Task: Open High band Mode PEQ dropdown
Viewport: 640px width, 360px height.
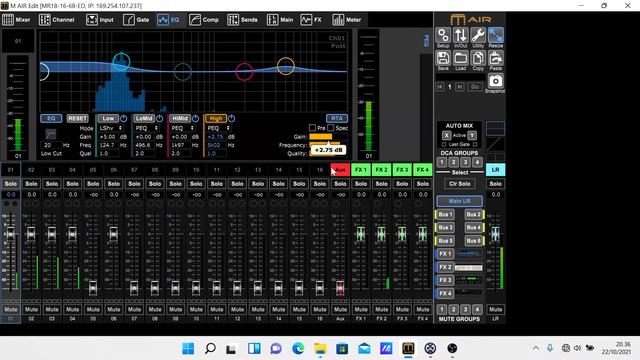Action: pyautogui.click(x=218, y=128)
